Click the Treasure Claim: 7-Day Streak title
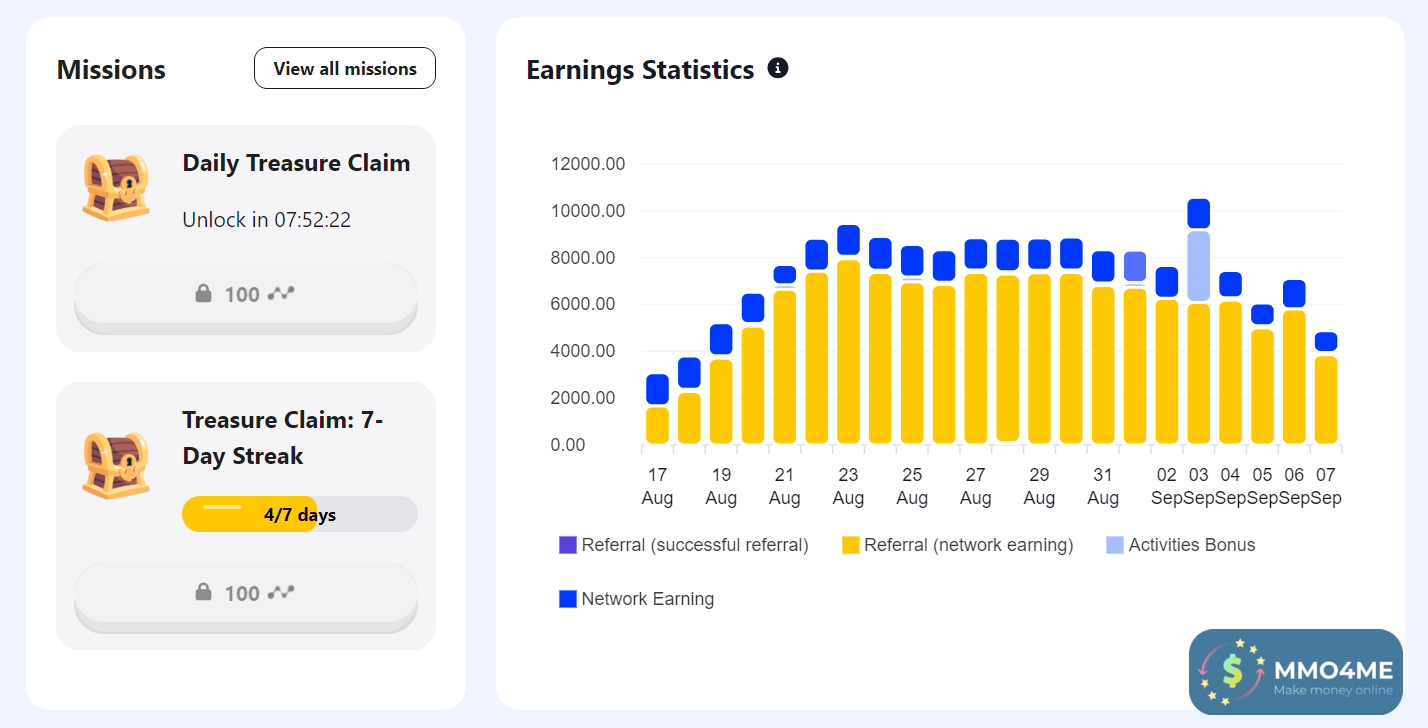 coord(283,438)
